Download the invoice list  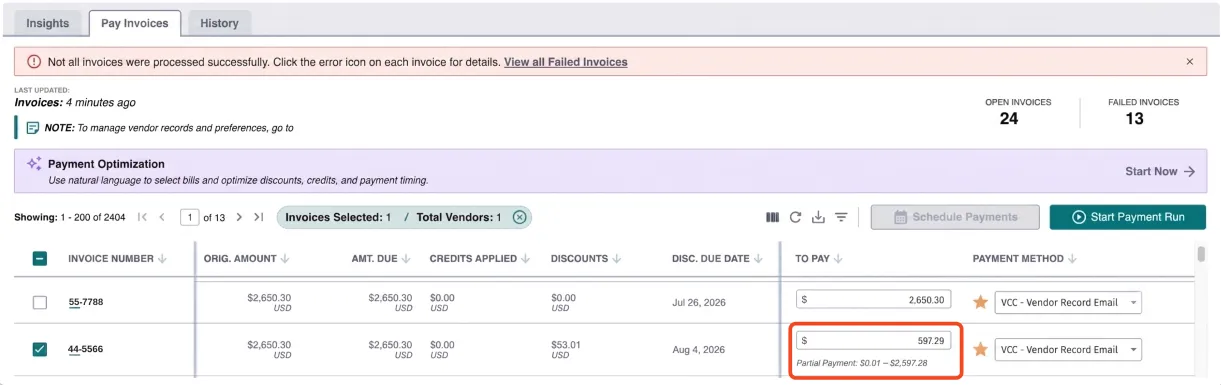(x=818, y=217)
